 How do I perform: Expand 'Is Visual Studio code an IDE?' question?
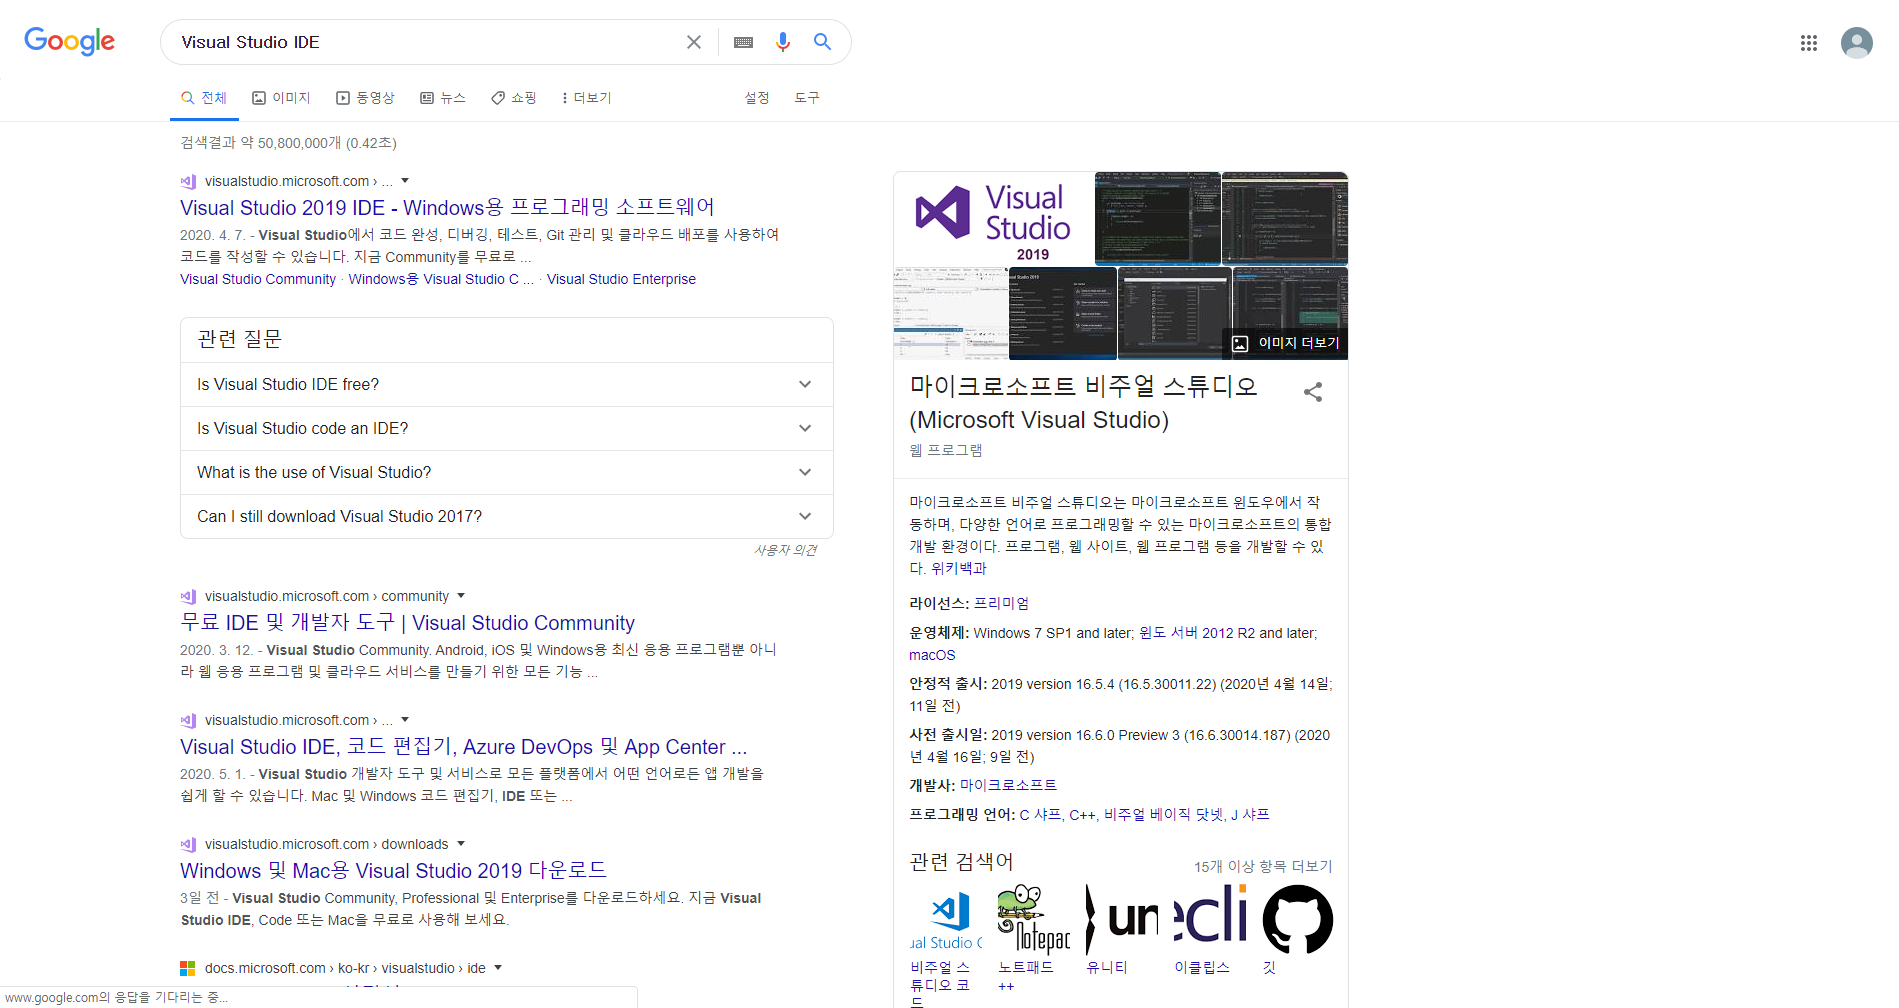click(506, 428)
